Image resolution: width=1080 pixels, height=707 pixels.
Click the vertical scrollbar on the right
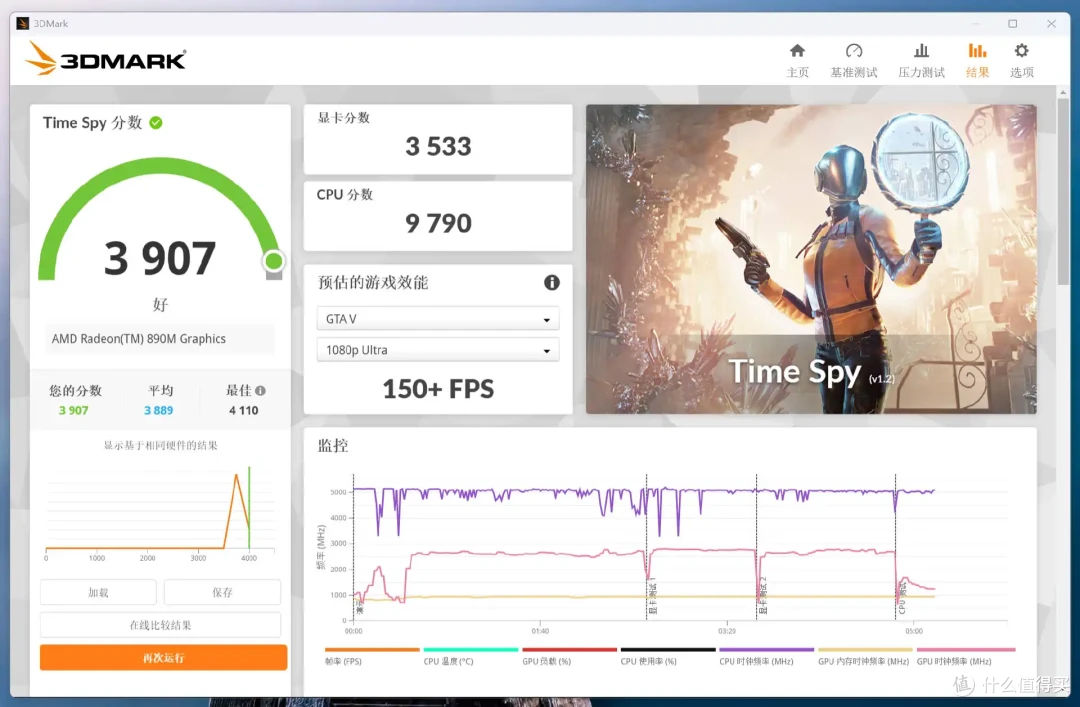click(1063, 192)
